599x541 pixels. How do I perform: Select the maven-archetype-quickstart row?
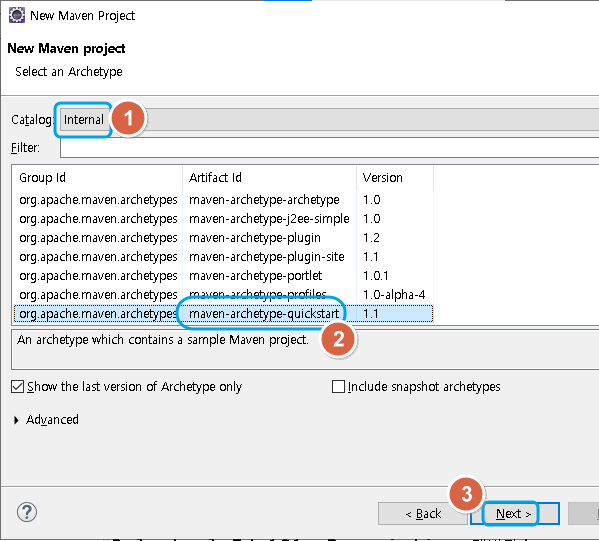coord(223,314)
